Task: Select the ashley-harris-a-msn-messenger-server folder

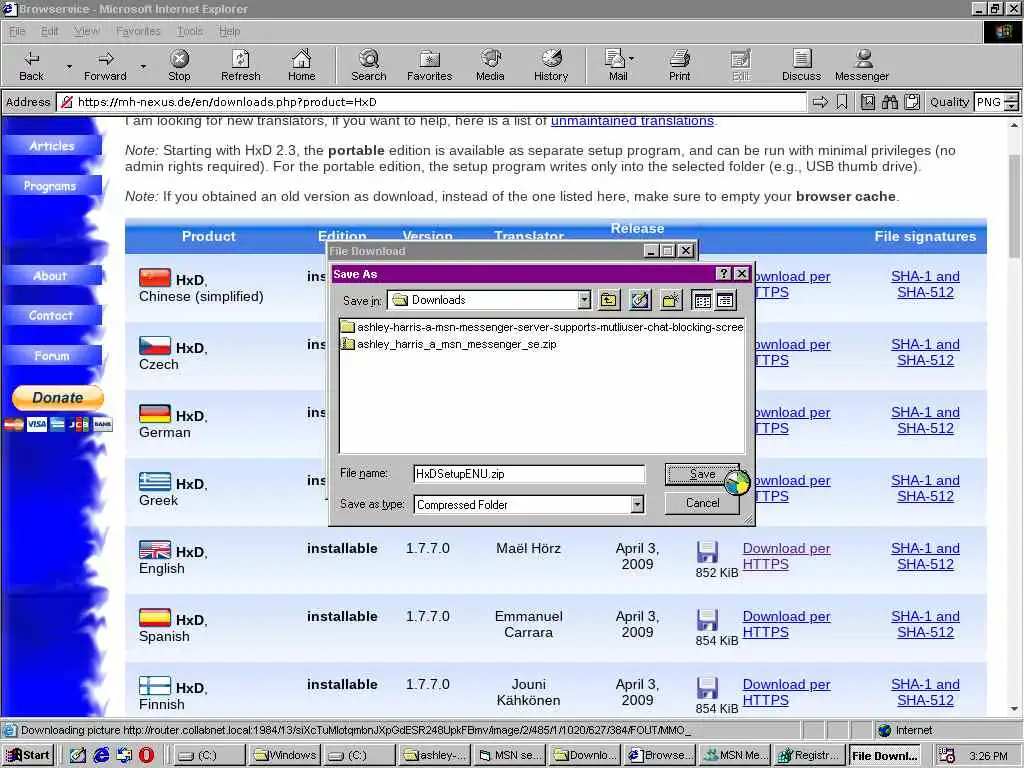Action: [x=542, y=327]
